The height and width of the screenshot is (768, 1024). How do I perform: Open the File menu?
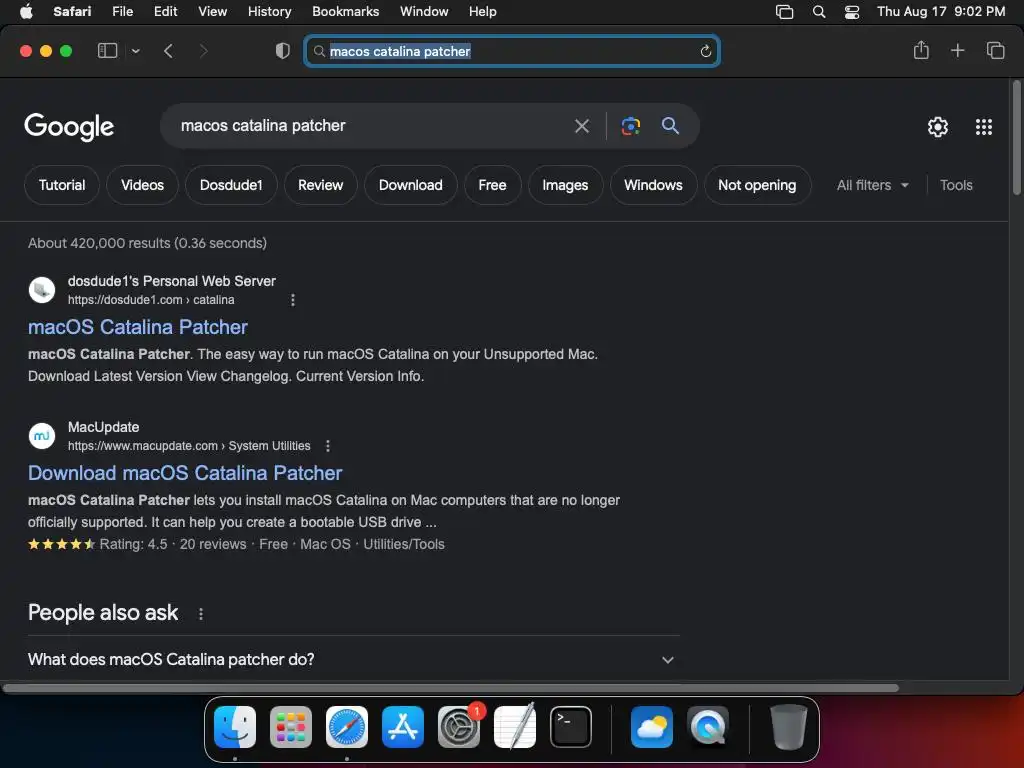(122, 11)
